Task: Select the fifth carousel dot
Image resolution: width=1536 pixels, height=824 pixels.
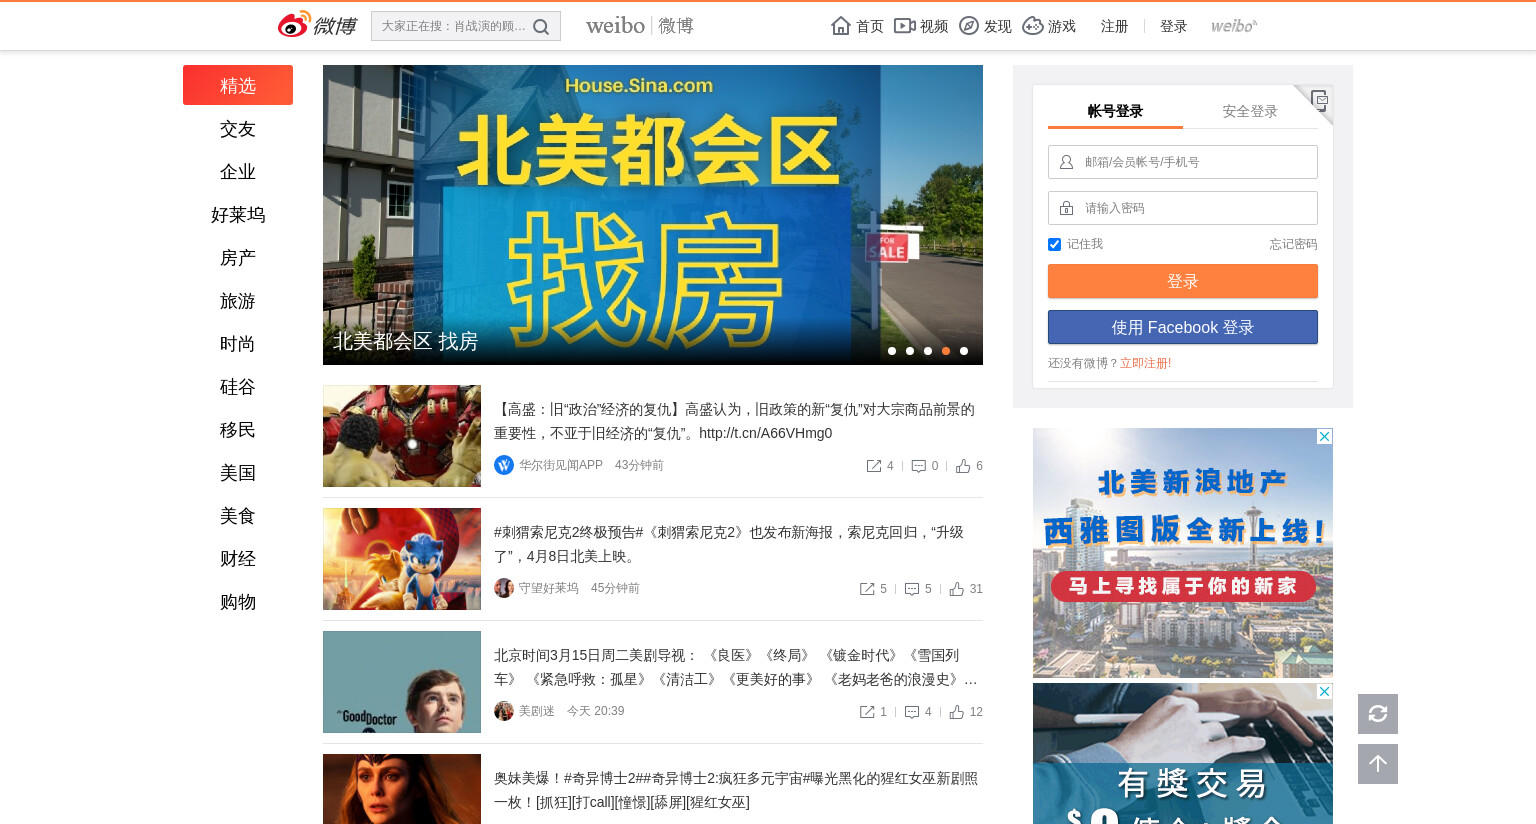Action: pos(964,351)
